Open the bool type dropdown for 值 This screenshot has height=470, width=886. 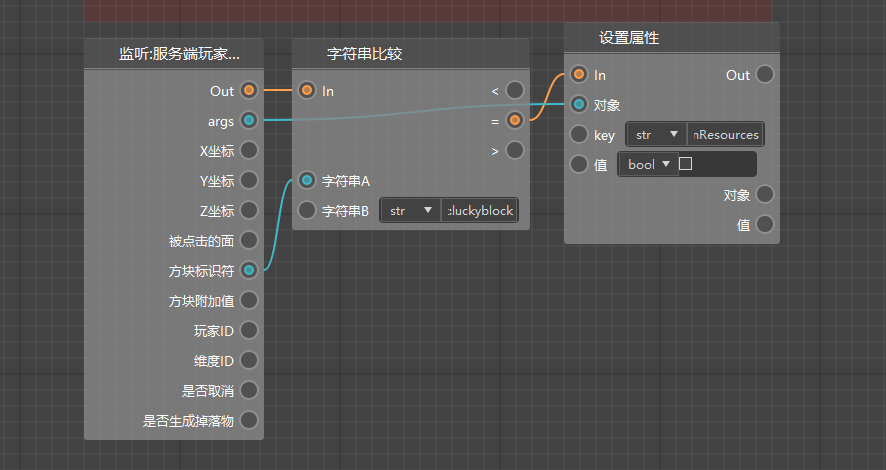pyautogui.click(x=648, y=164)
